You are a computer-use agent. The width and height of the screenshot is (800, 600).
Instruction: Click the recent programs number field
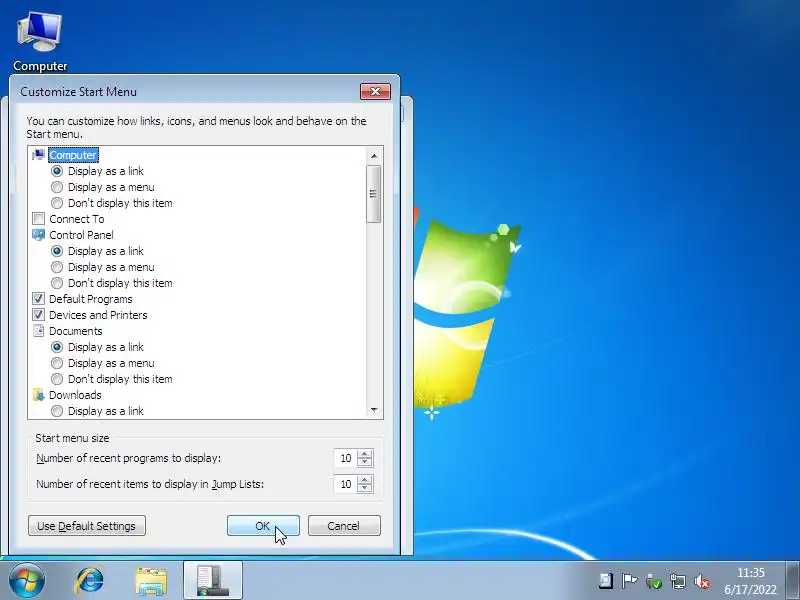click(345, 458)
